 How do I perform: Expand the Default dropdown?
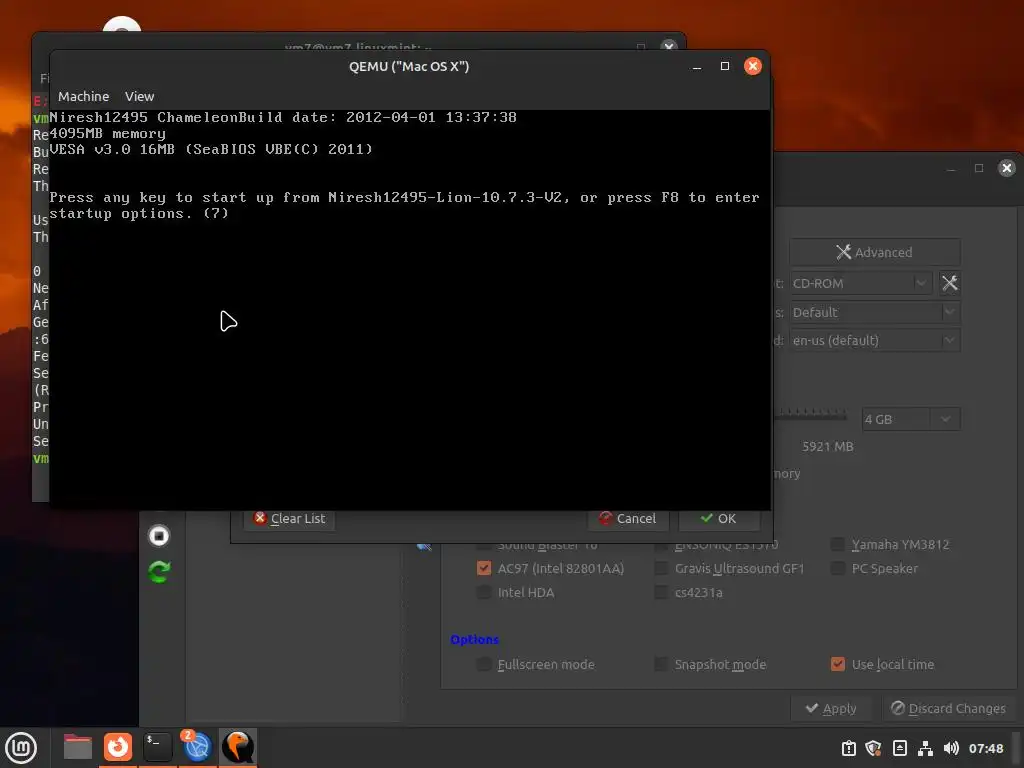coord(874,312)
